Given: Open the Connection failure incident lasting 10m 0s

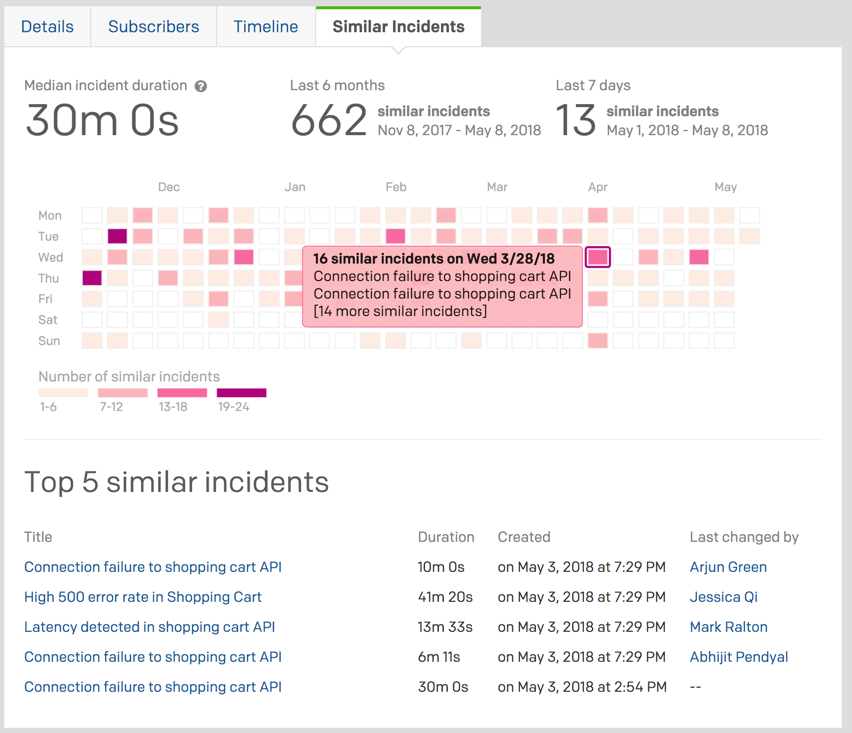Looking at the screenshot, I should [153, 567].
